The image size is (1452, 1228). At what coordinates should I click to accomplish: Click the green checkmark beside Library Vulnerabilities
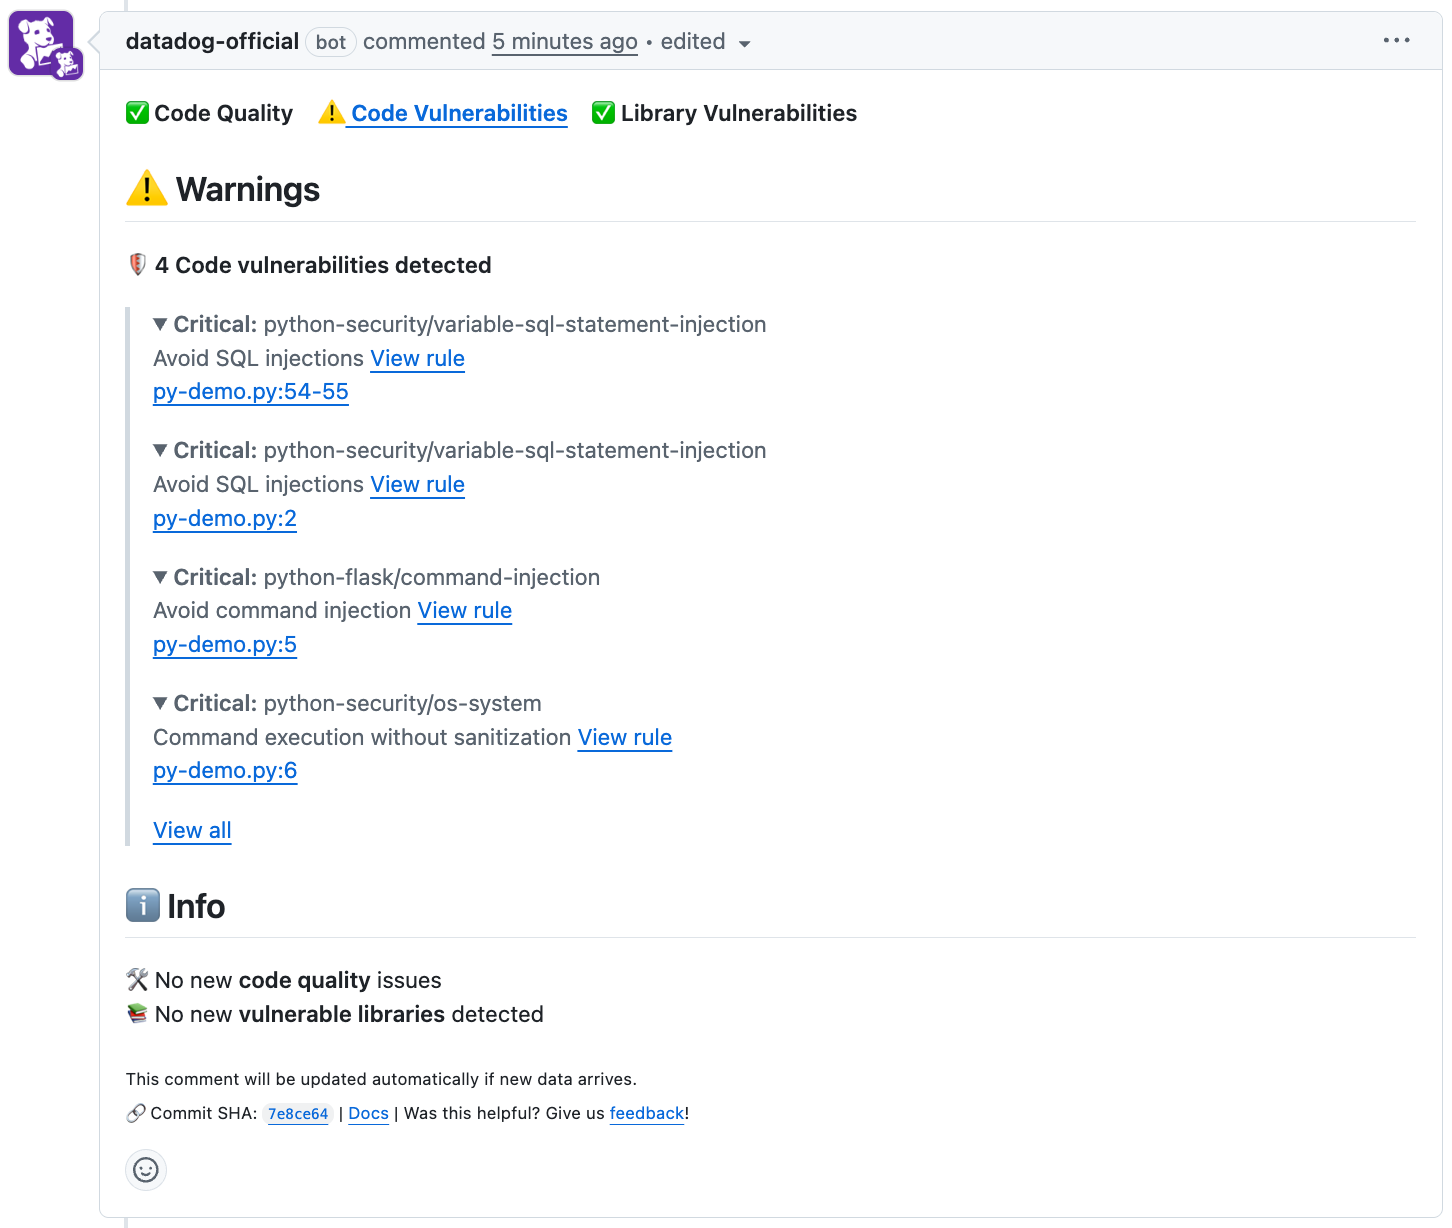603,113
